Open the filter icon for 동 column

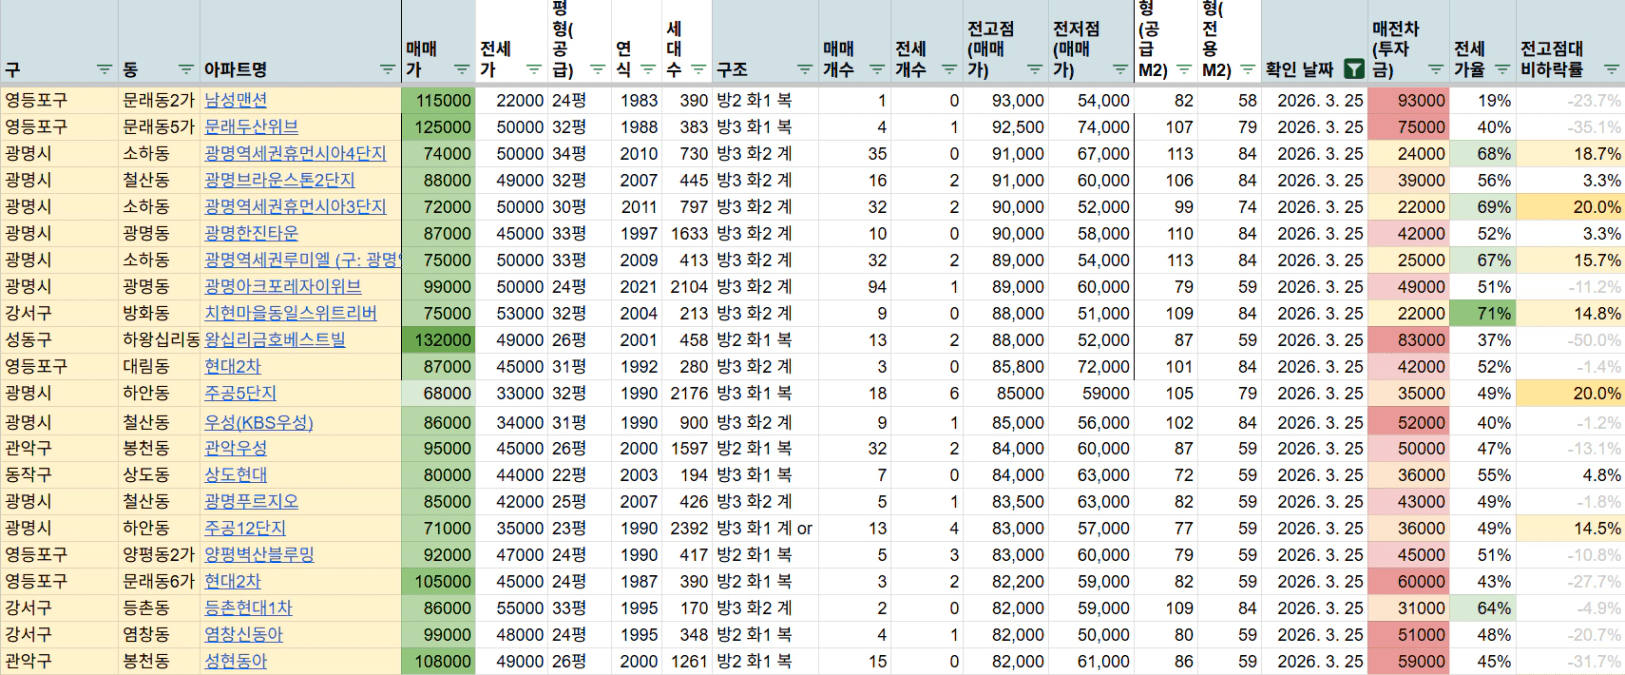[x=186, y=69]
